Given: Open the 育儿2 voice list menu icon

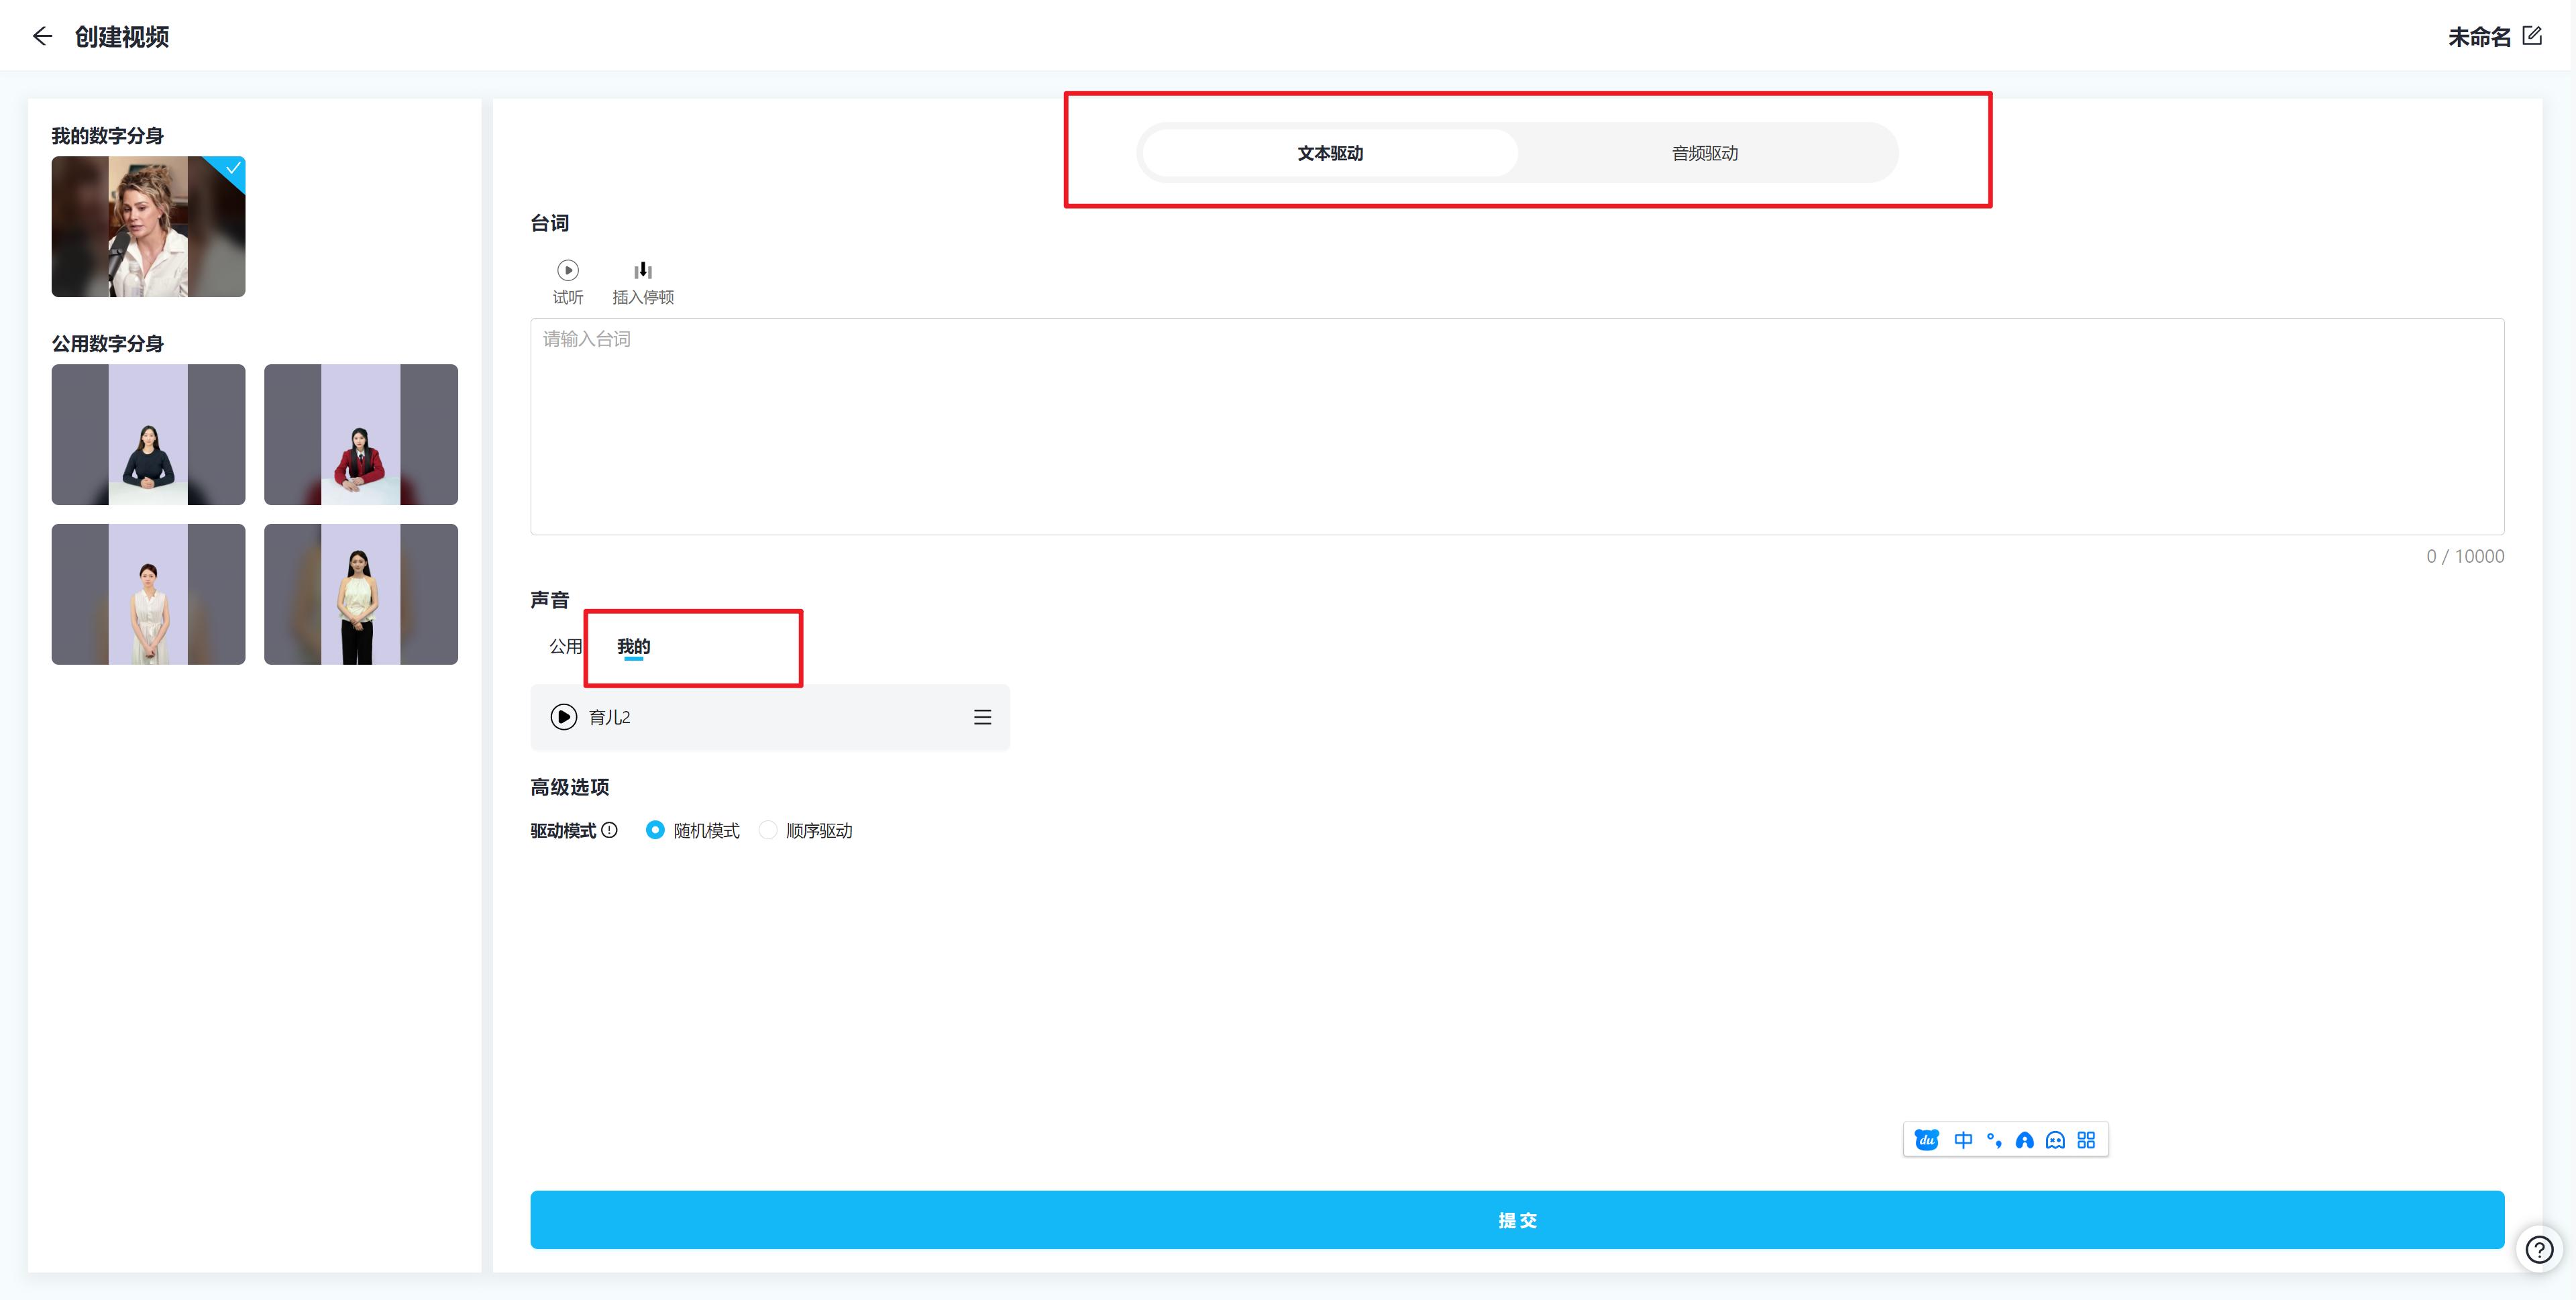Looking at the screenshot, I should tap(982, 717).
